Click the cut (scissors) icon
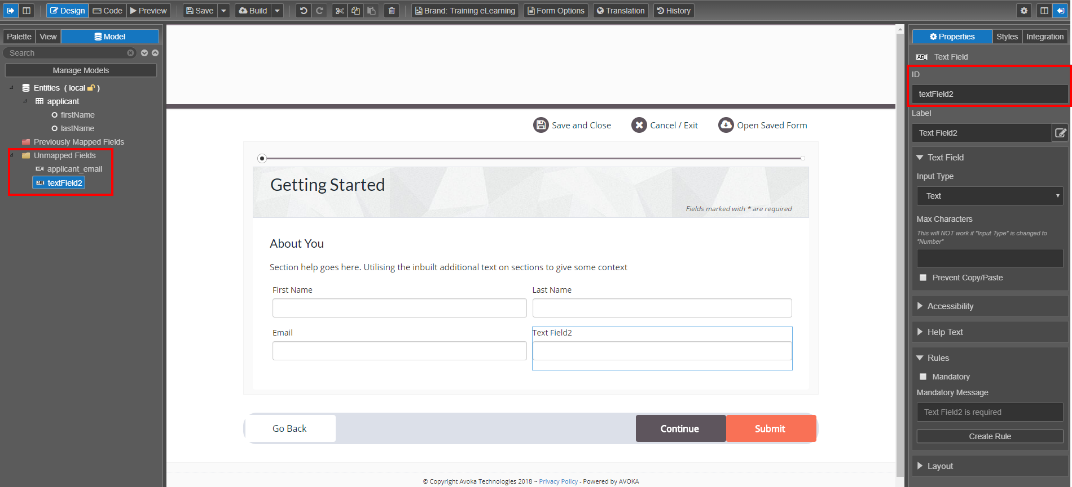Screen dimensions: 1072x487 pyautogui.click(x=340, y=10)
